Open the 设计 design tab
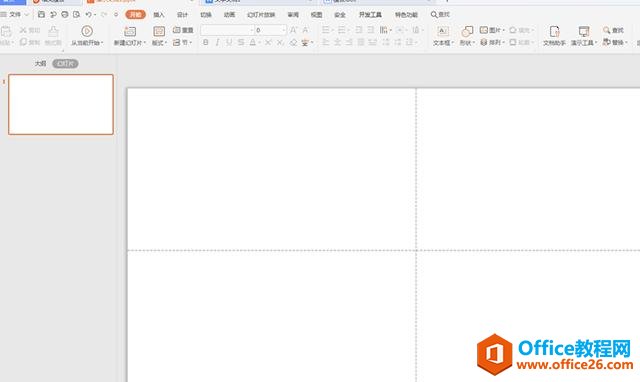 click(x=182, y=15)
